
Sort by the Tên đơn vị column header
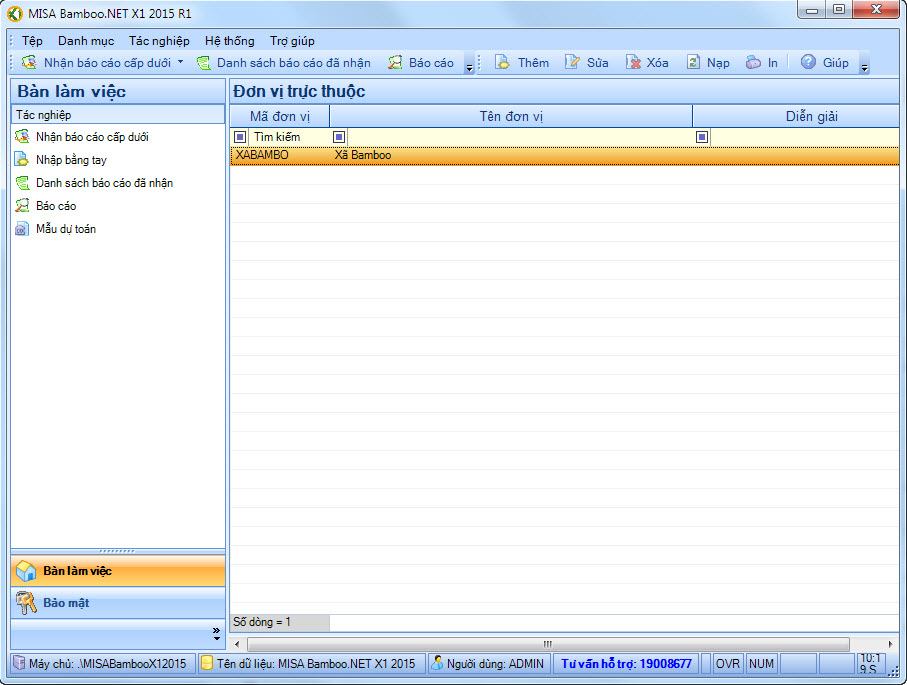click(x=511, y=116)
